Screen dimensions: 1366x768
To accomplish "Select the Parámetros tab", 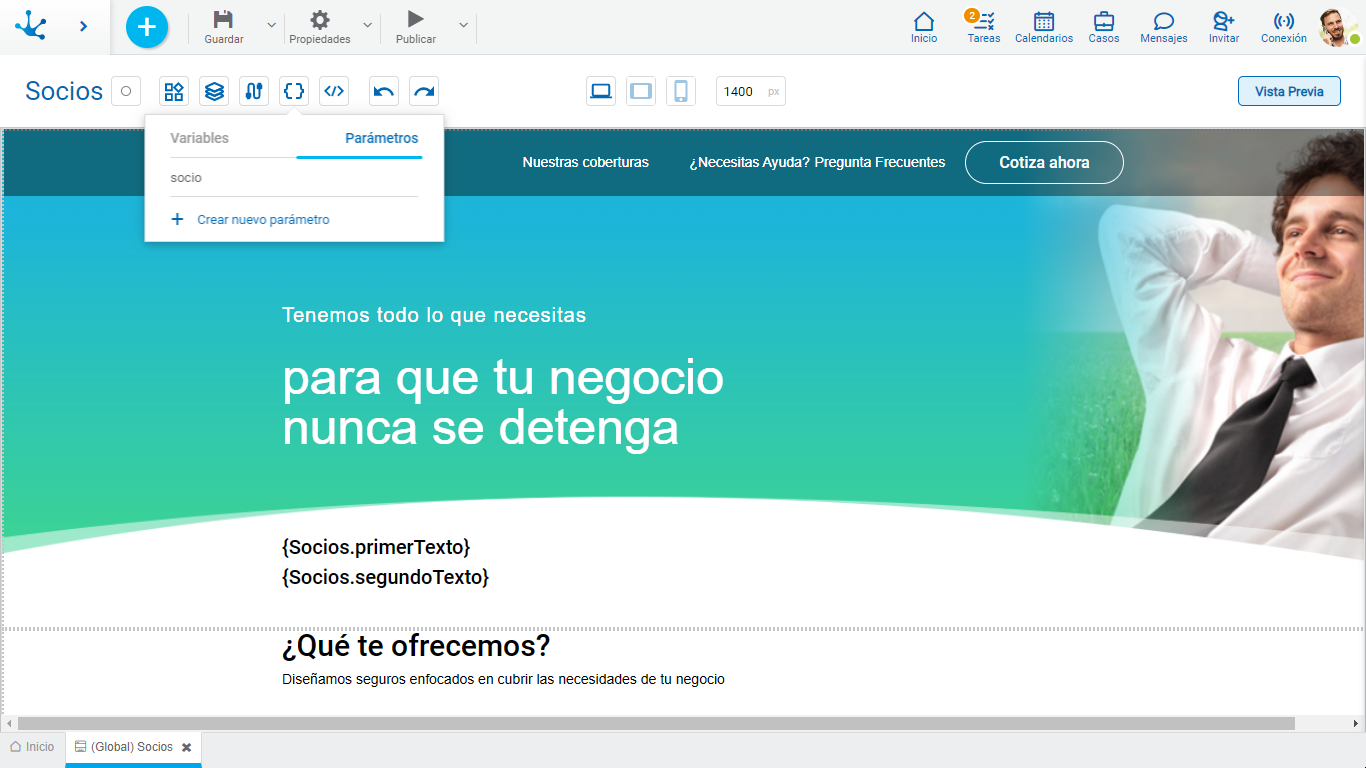I will [x=381, y=138].
